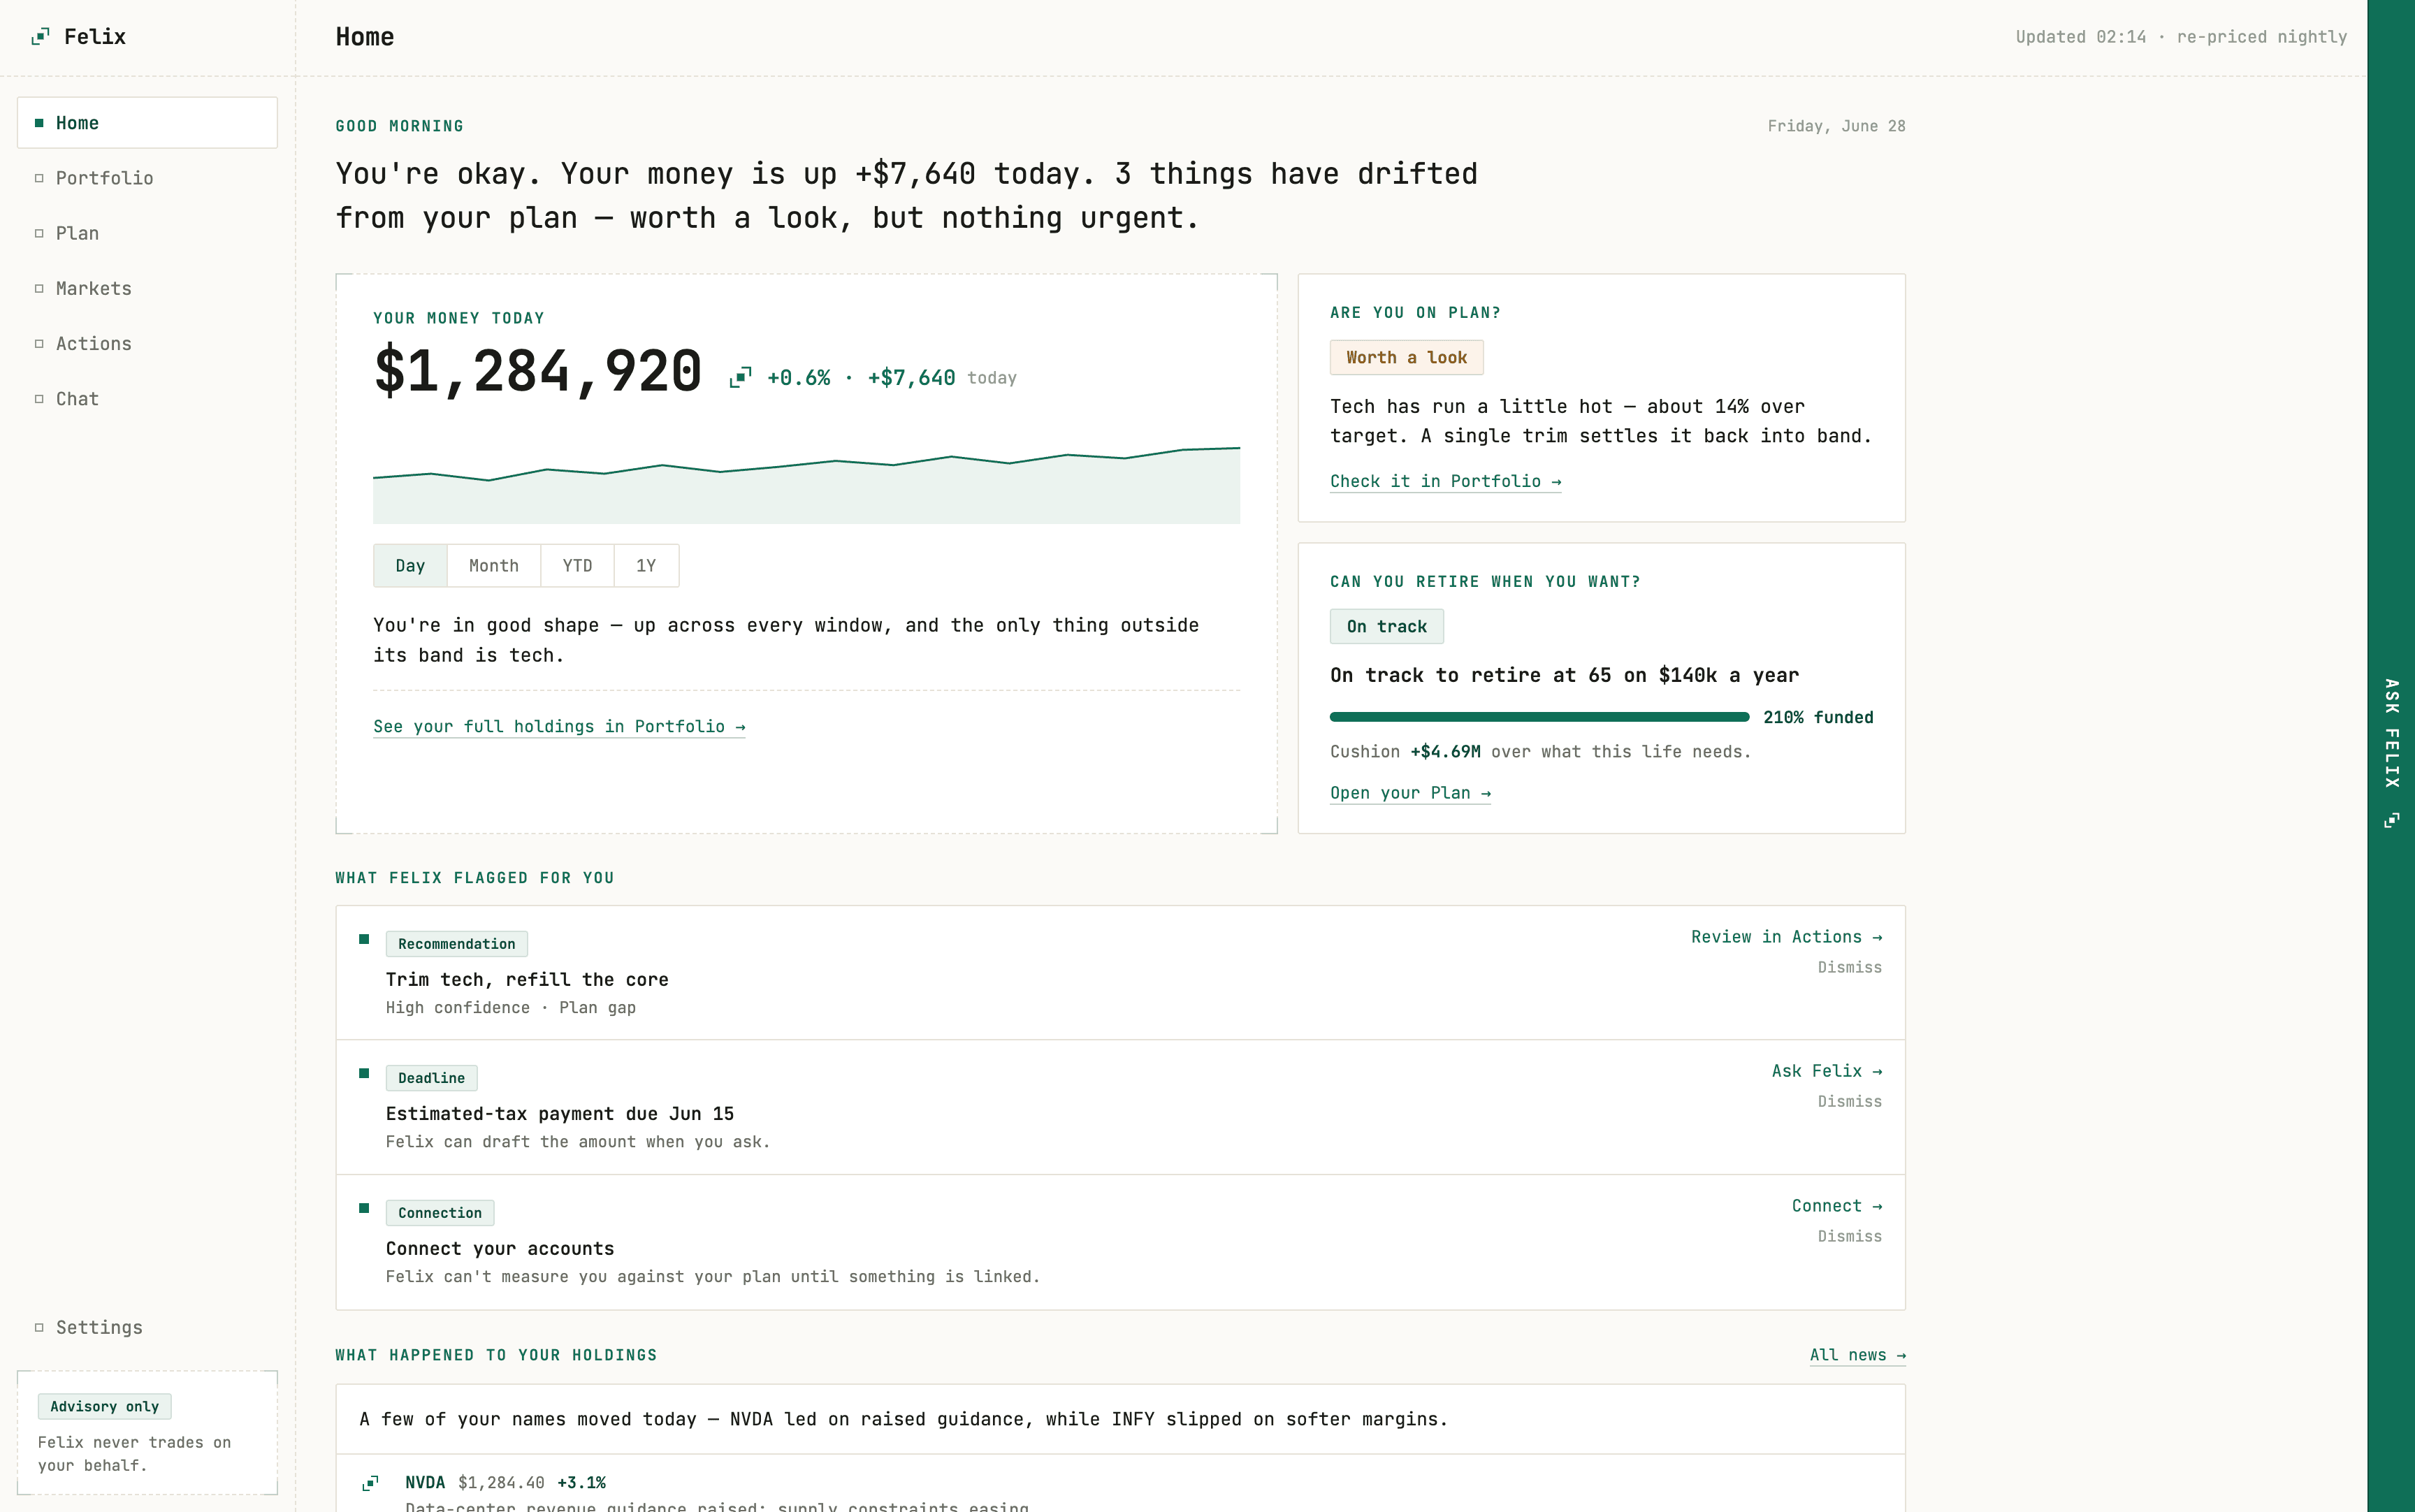Click the 'Worth a look' status badge
Image resolution: width=2415 pixels, height=1512 pixels.
click(1406, 358)
